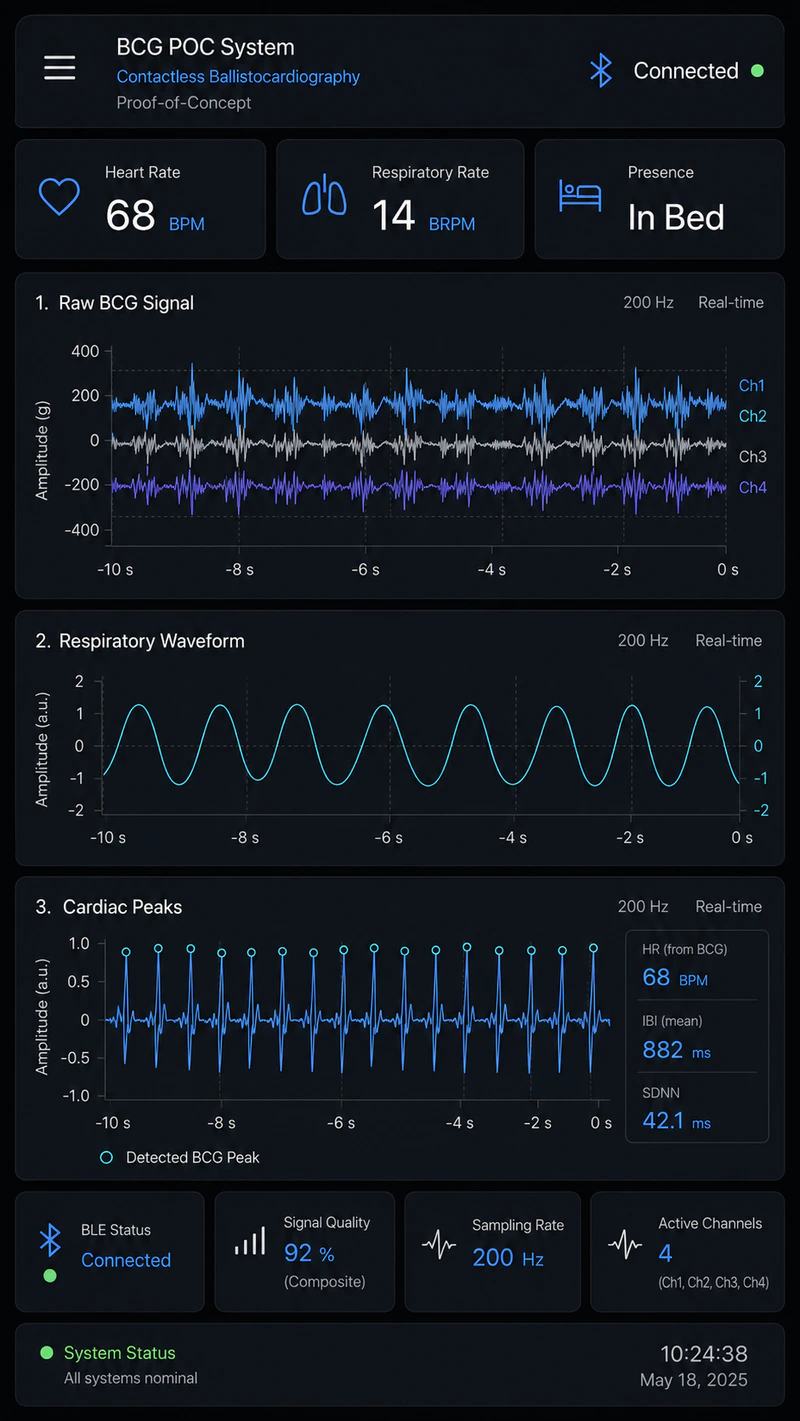The height and width of the screenshot is (1421, 800).
Task: Click Real-time label in Raw BCG Signal panel
Action: pos(731,303)
